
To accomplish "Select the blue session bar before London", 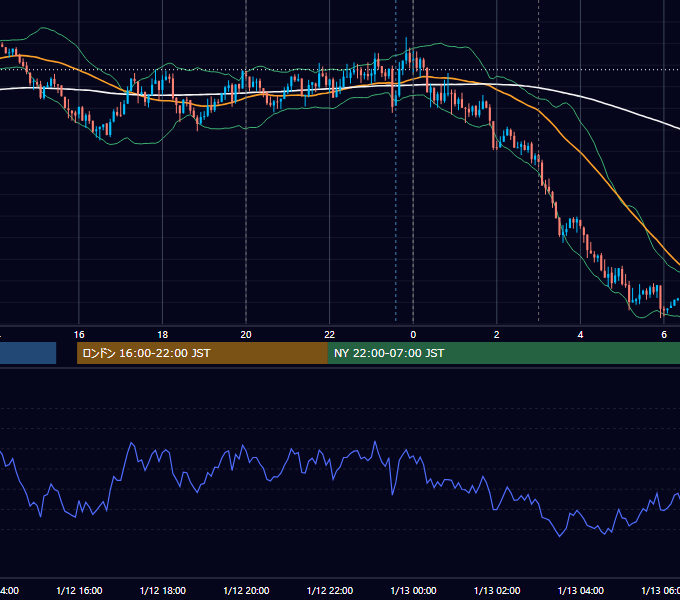I will pos(28,353).
